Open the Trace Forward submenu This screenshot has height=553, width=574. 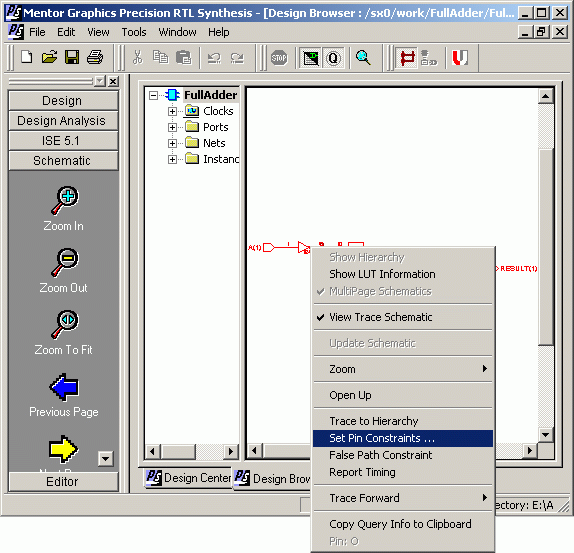403,498
